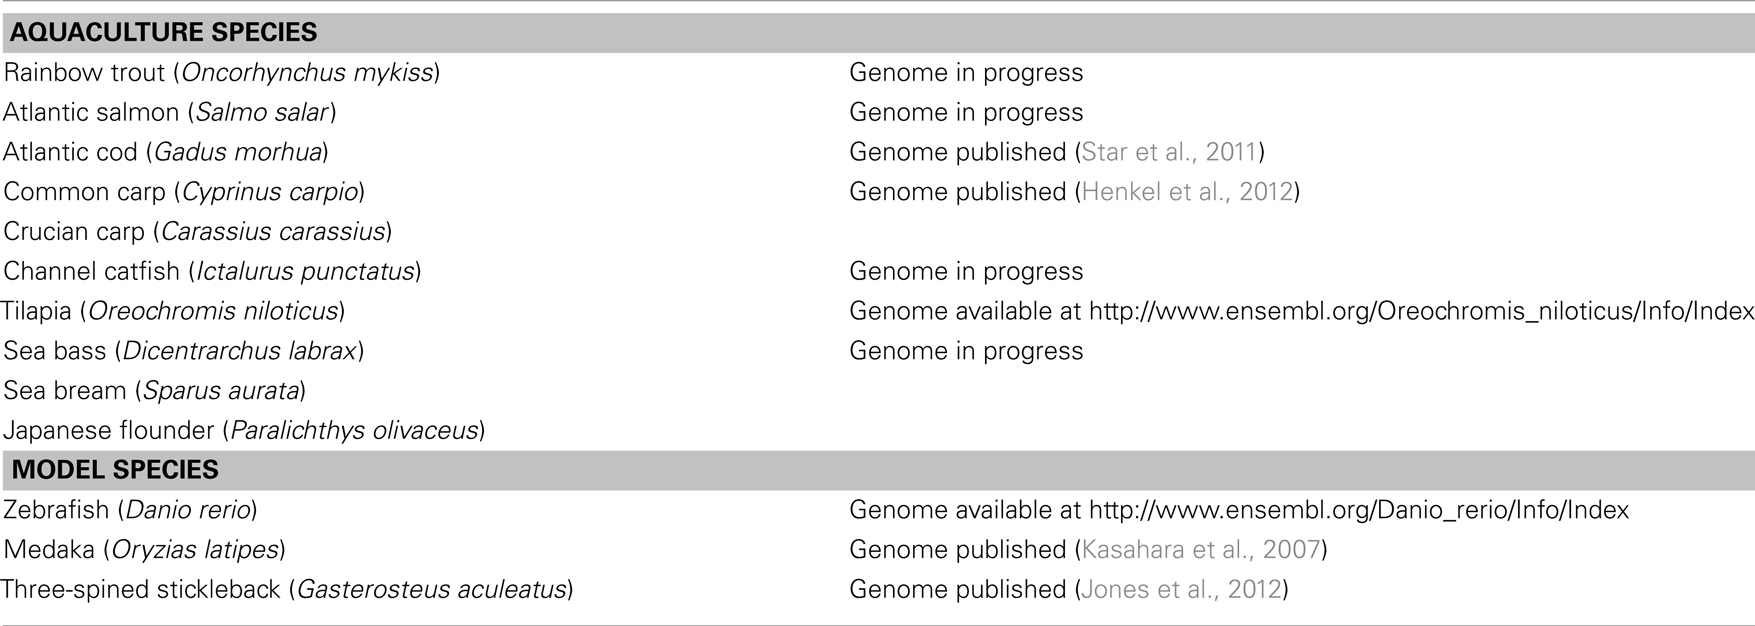
Task: Select the MODEL SPECIES header row
Action: [x=877, y=470]
